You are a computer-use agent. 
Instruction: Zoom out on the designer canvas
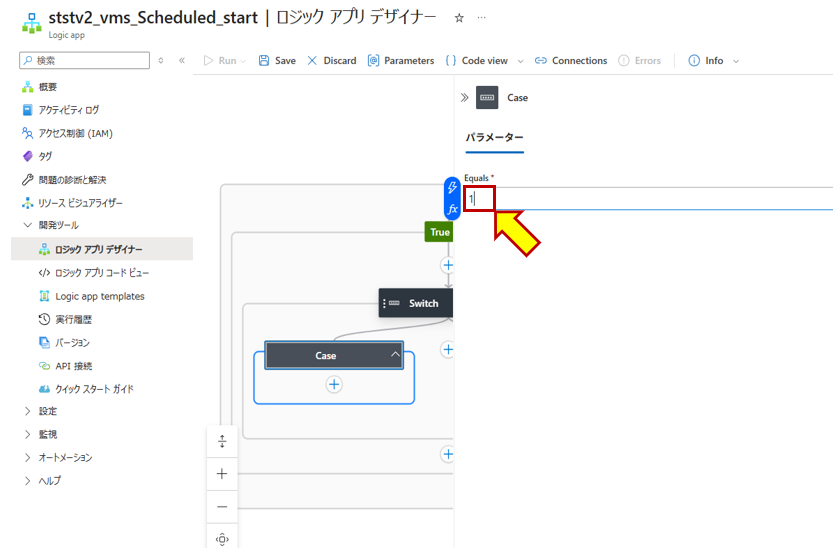pyautogui.click(x=222, y=507)
